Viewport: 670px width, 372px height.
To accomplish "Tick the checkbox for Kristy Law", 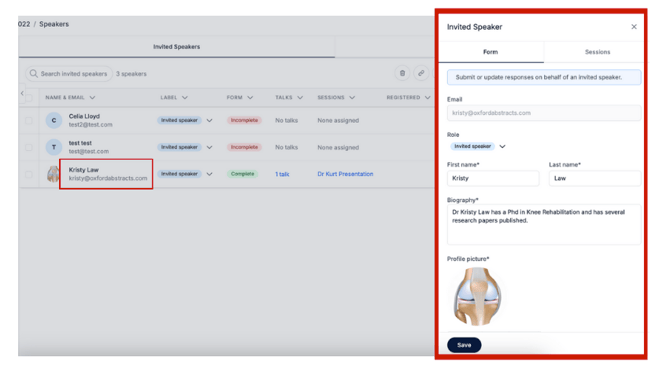I will (29, 174).
